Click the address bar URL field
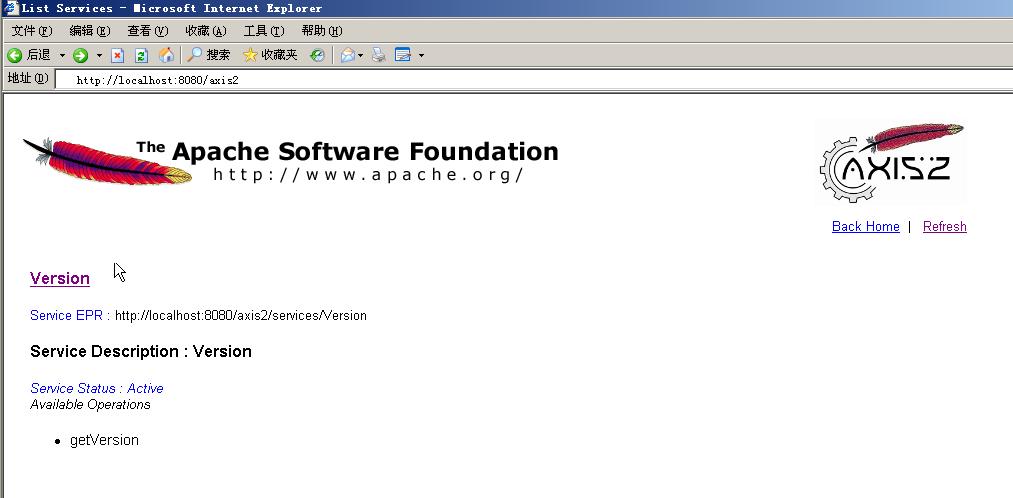1013x498 pixels. point(534,80)
